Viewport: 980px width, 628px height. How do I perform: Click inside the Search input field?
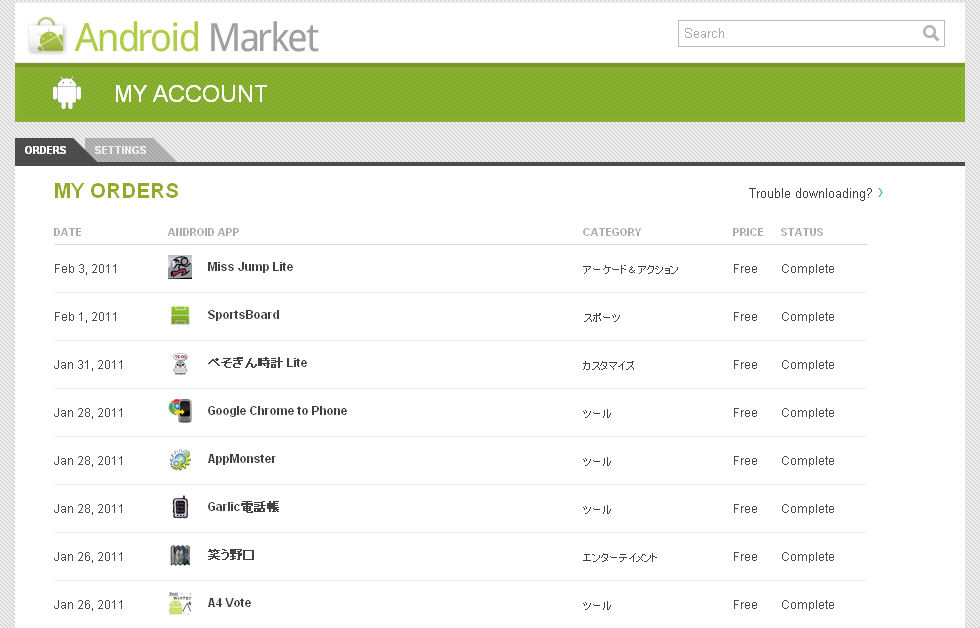tap(798, 33)
